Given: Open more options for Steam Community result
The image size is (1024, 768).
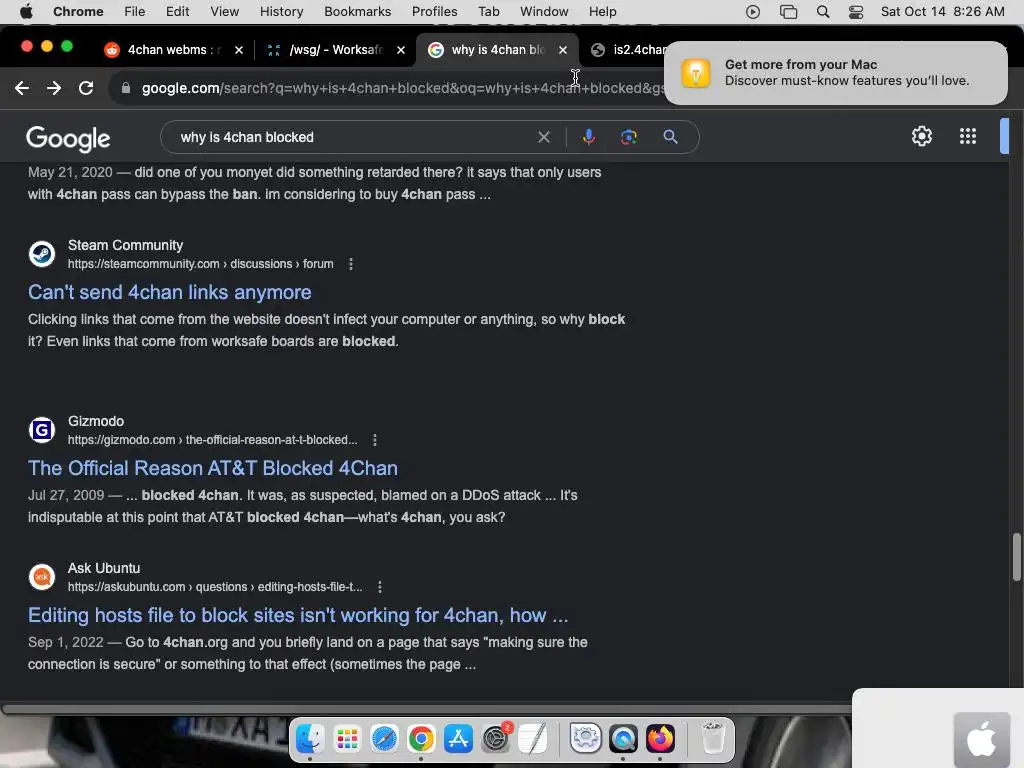Looking at the screenshot, I should [351, 264].
